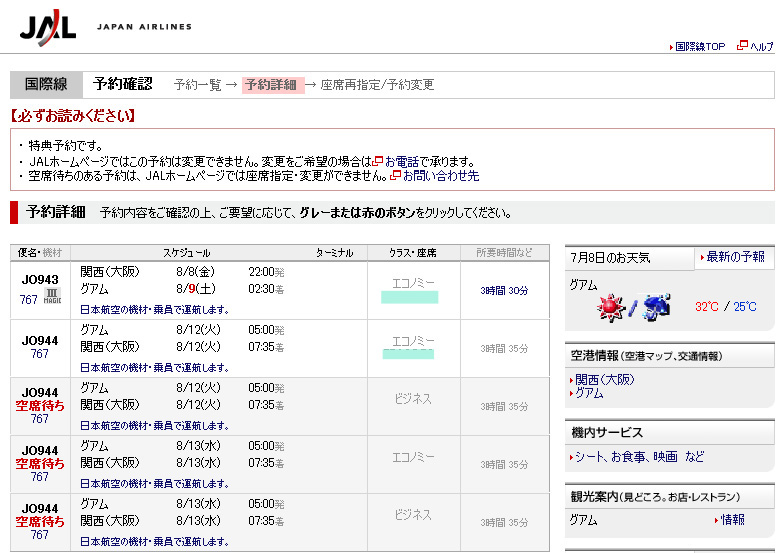Image resolution: width=781 pixels, height=553 pixels.
Task: Open グアム airport information link
Action: click(x=589, y=393)
